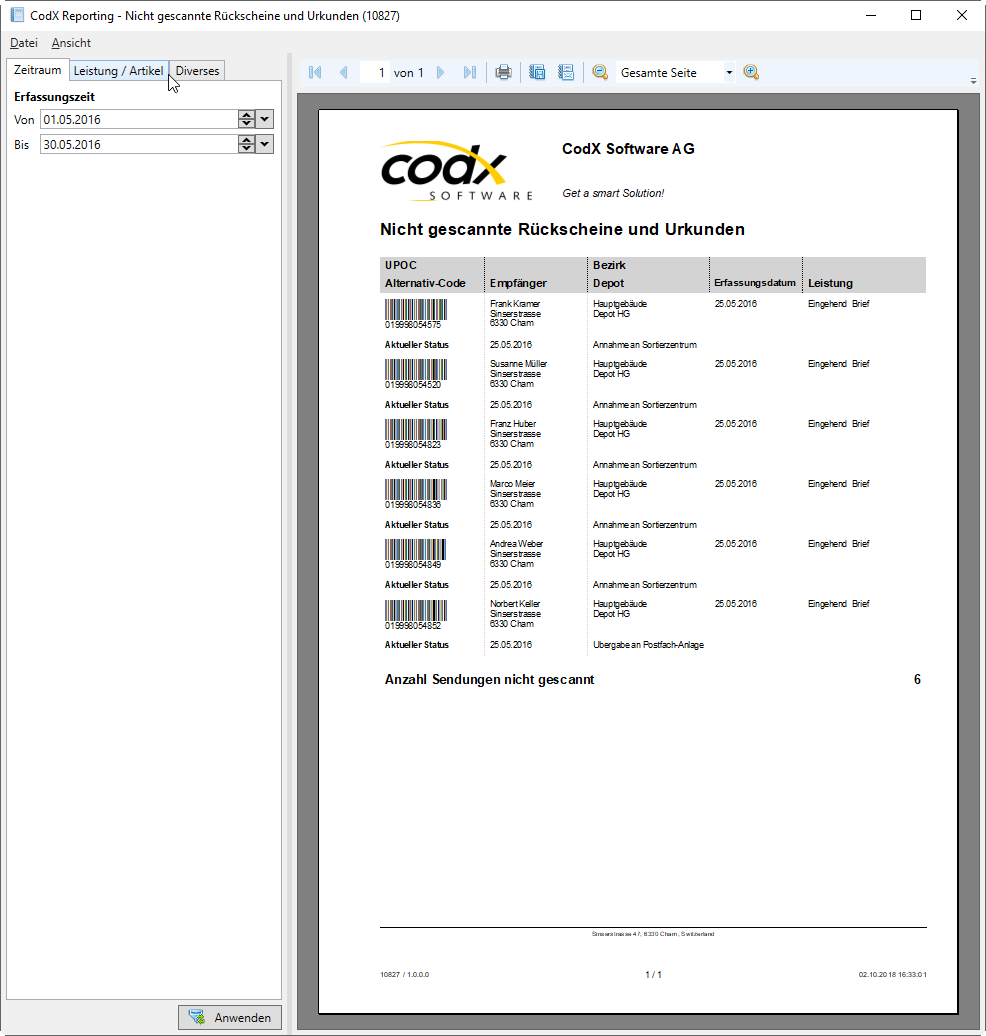Zoom out using the minus magnifier
Viewport: 986px width, 1036px height.
tap(600, 73)
